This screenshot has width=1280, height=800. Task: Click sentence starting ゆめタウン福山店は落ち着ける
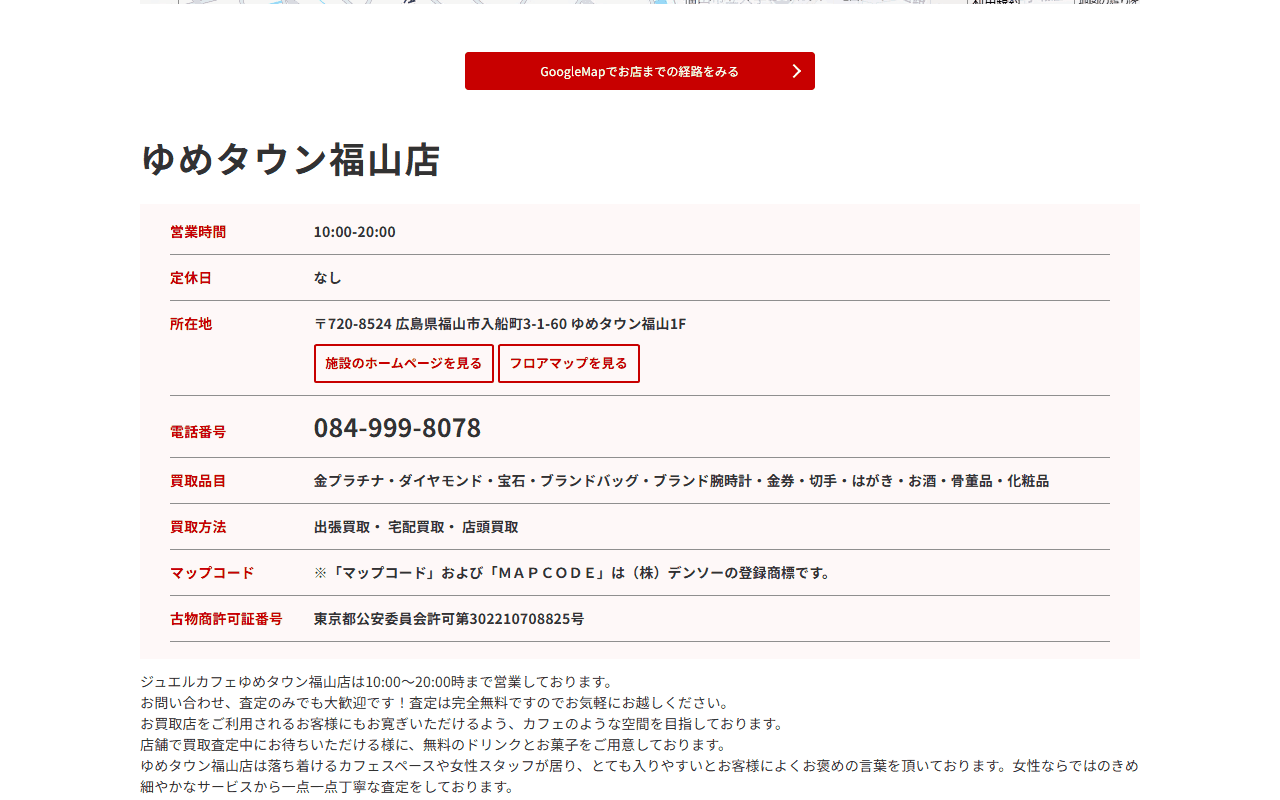coord(639,776)
